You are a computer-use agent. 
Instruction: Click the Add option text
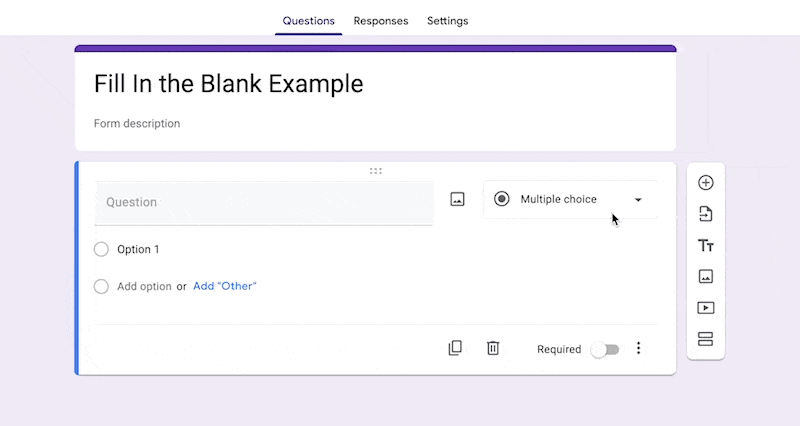144,287
